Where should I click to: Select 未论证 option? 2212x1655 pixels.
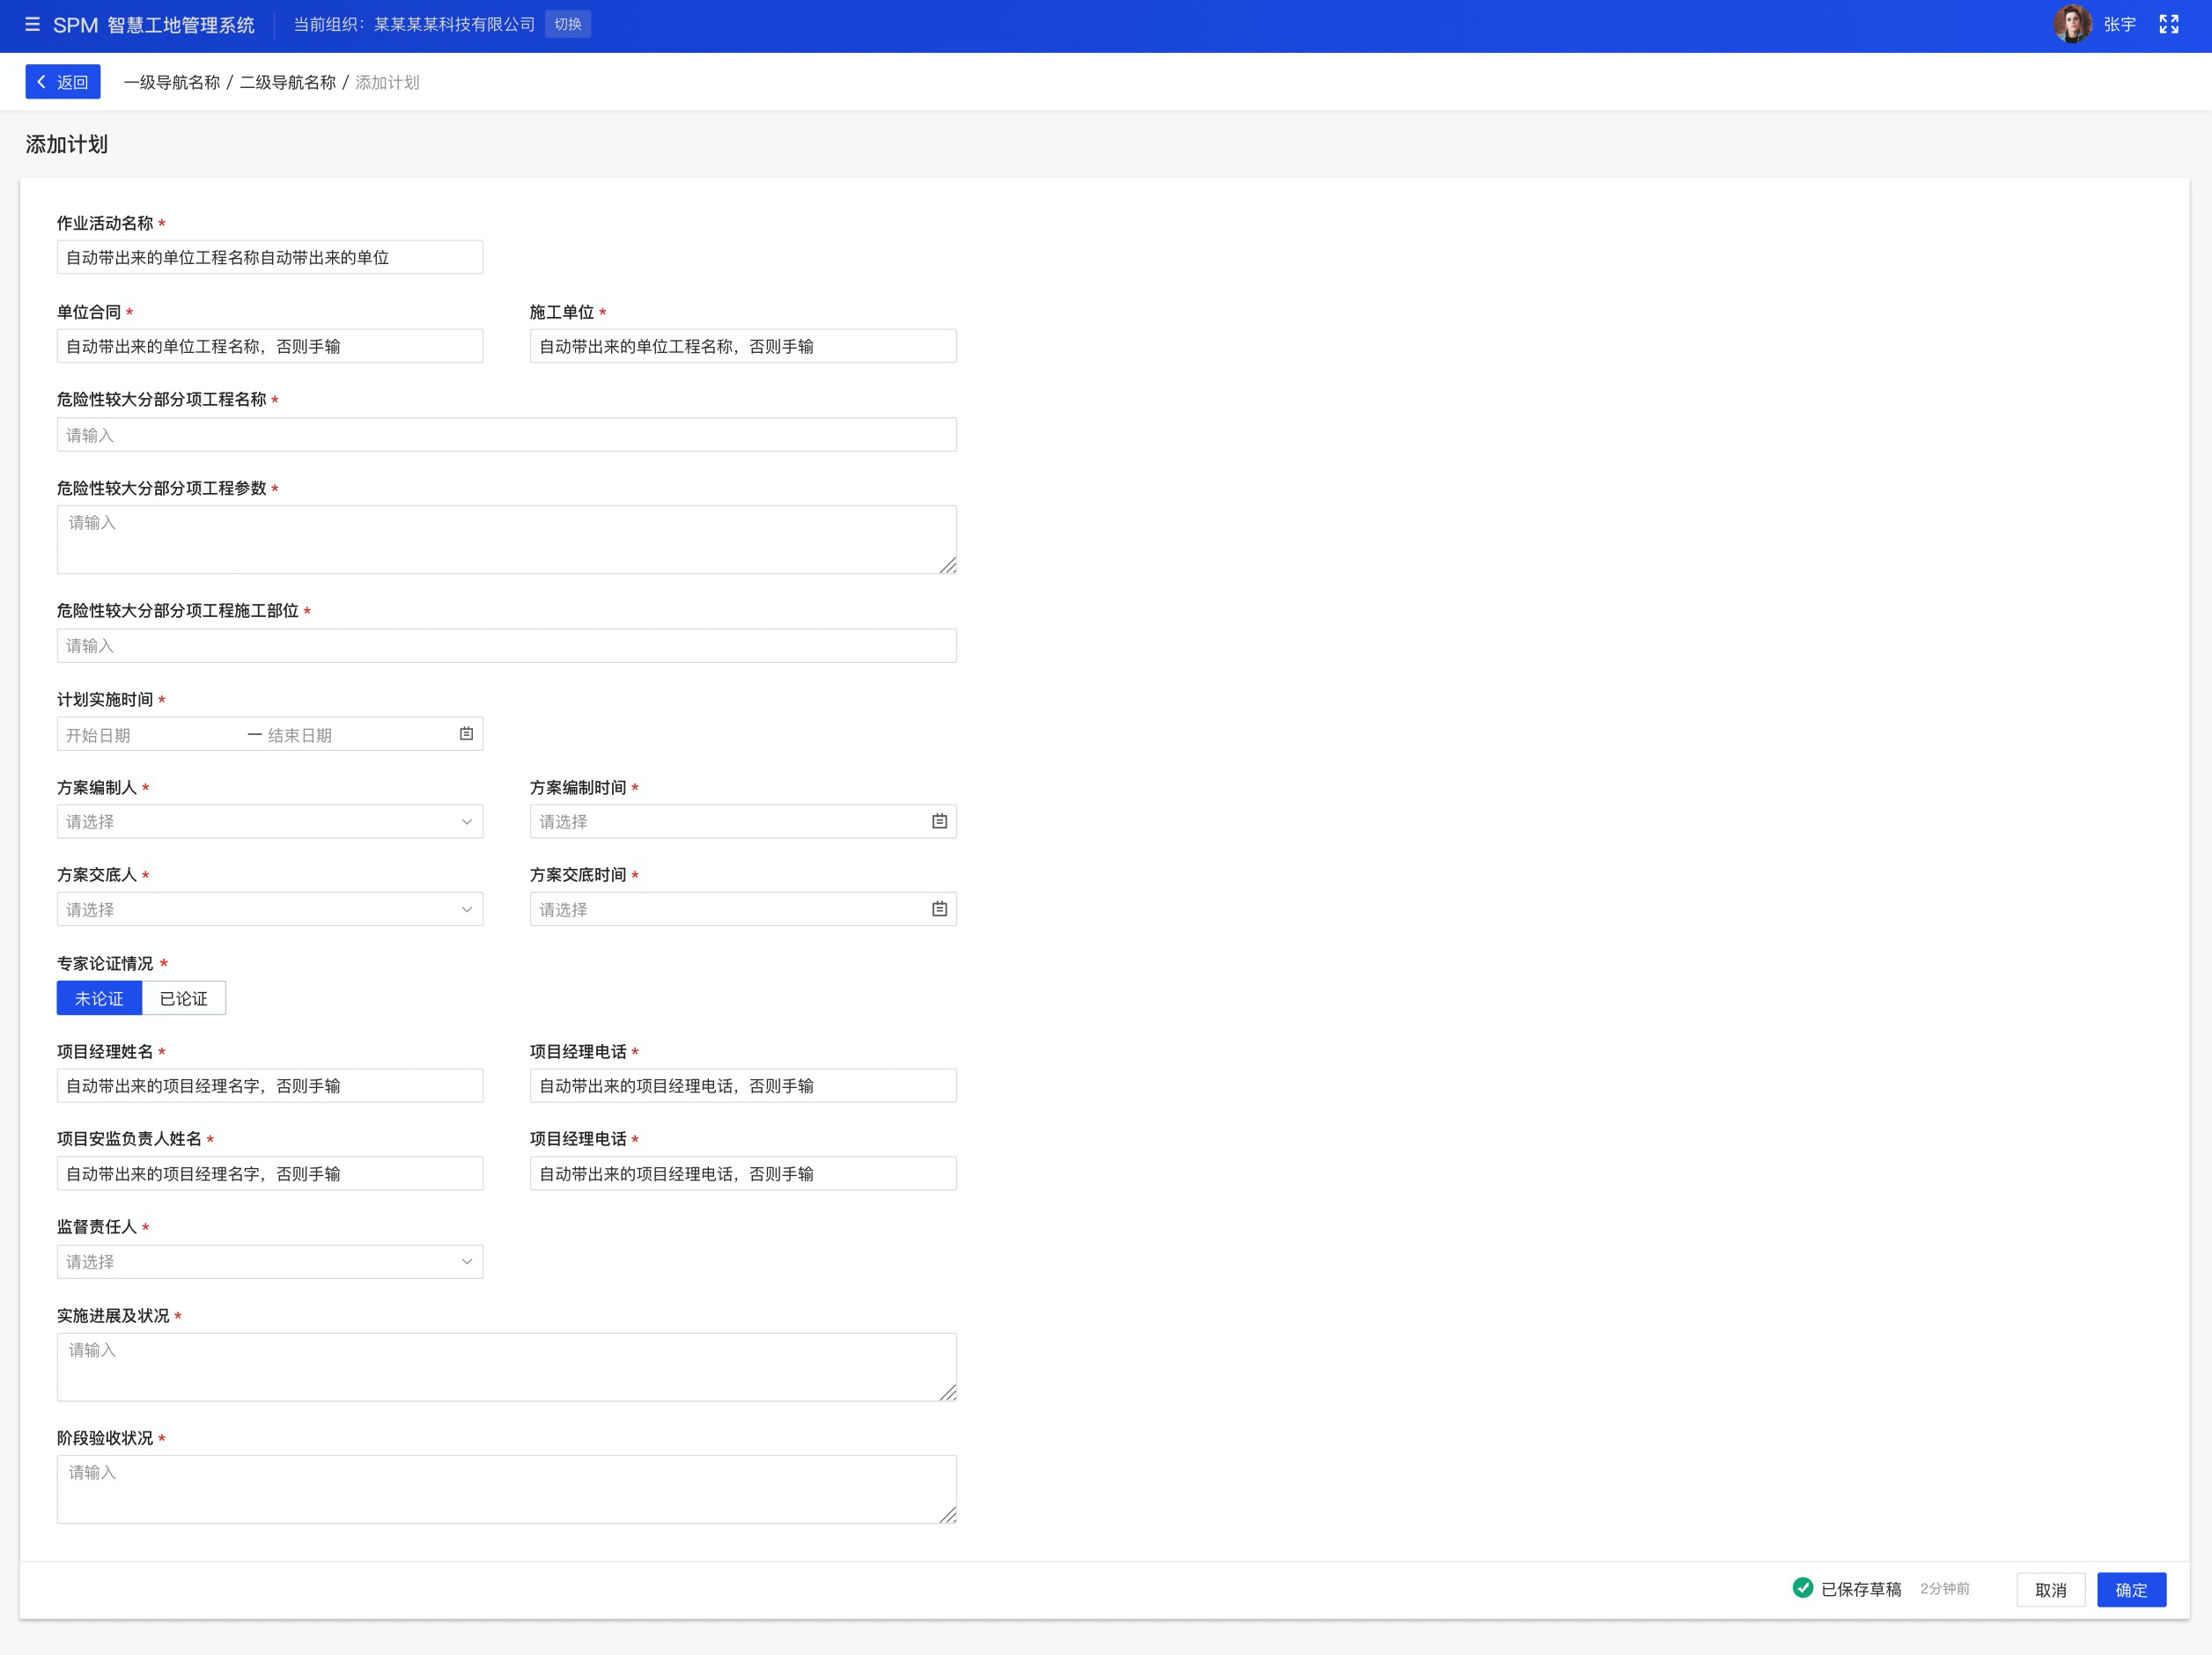coord(99,998)
